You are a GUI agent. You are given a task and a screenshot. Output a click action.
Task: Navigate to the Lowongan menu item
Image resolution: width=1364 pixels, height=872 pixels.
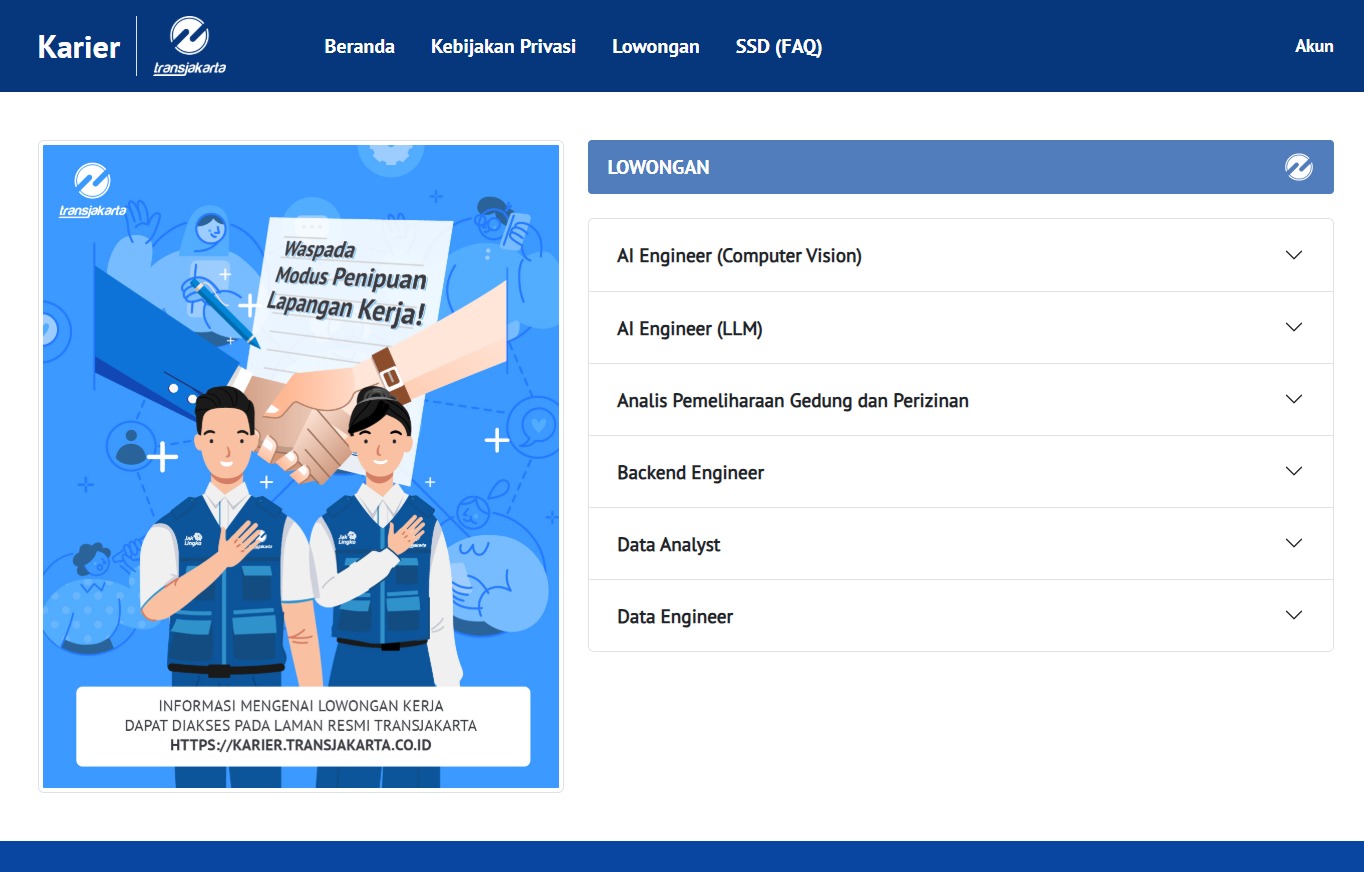655,46
